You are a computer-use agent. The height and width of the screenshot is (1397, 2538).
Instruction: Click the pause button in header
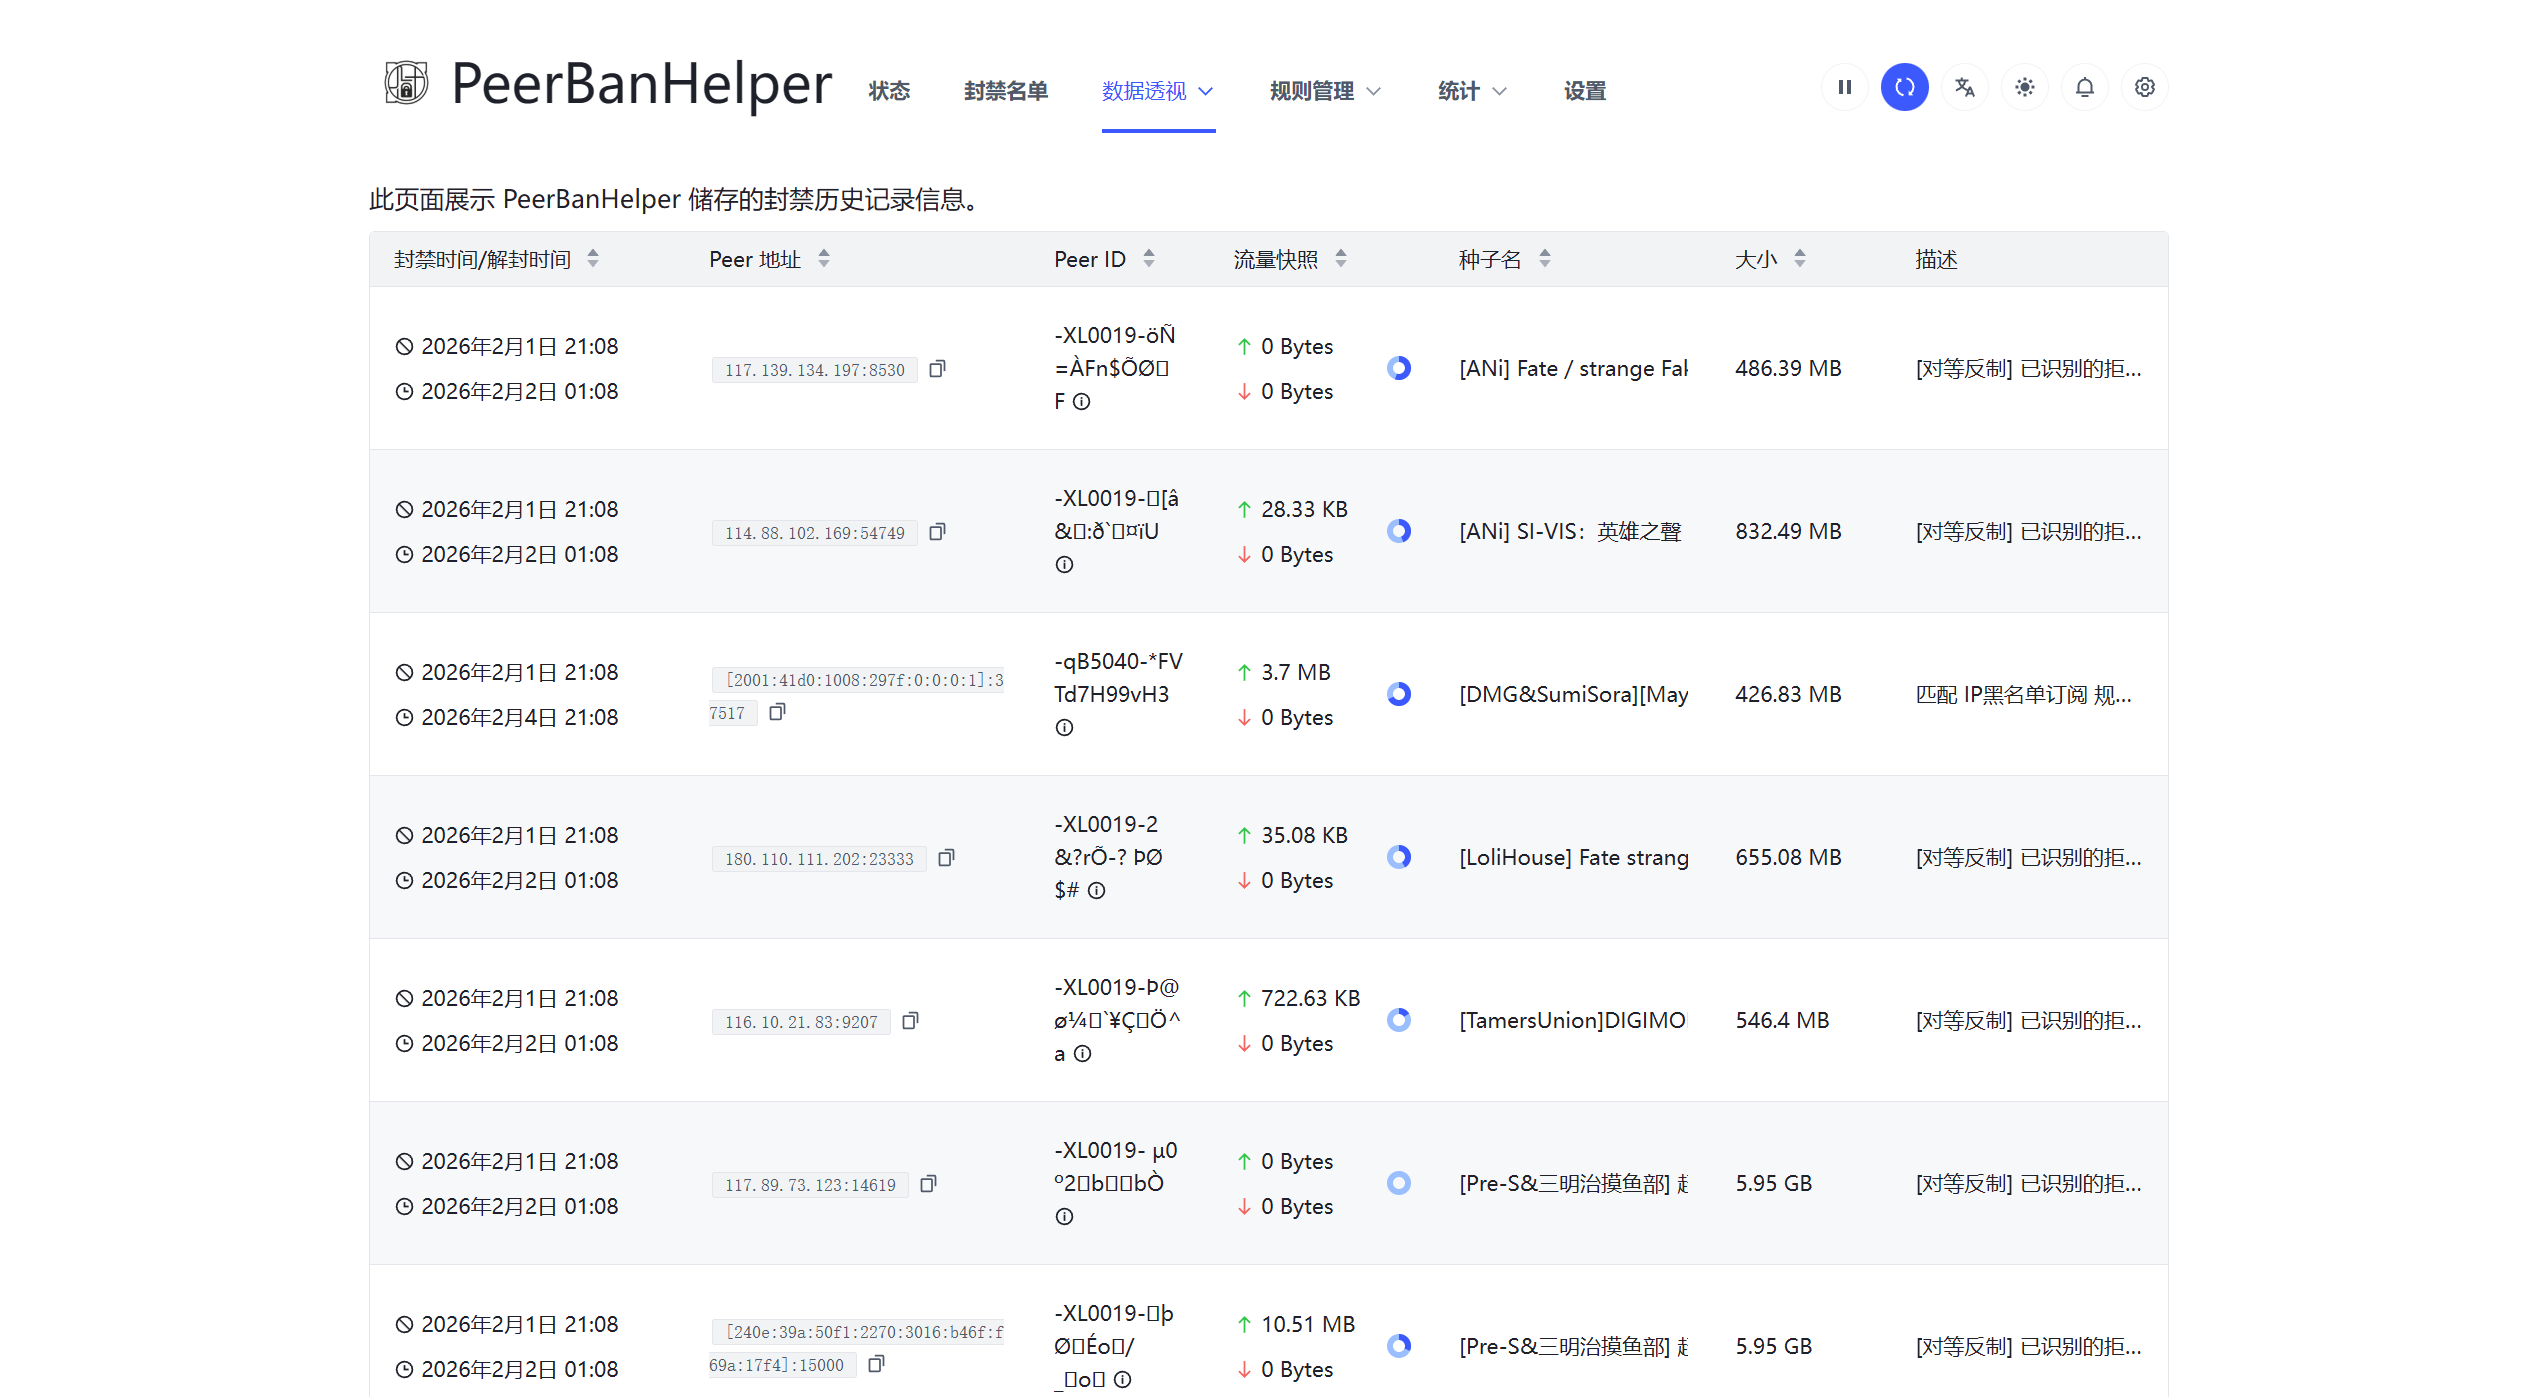point(1844,88)
